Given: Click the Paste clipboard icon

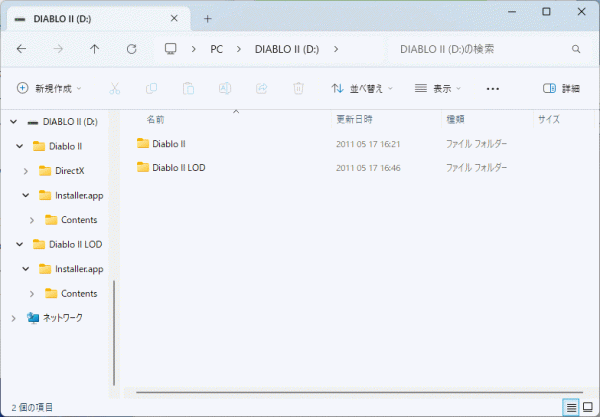Looking at the screenshot, I should 188,88.
